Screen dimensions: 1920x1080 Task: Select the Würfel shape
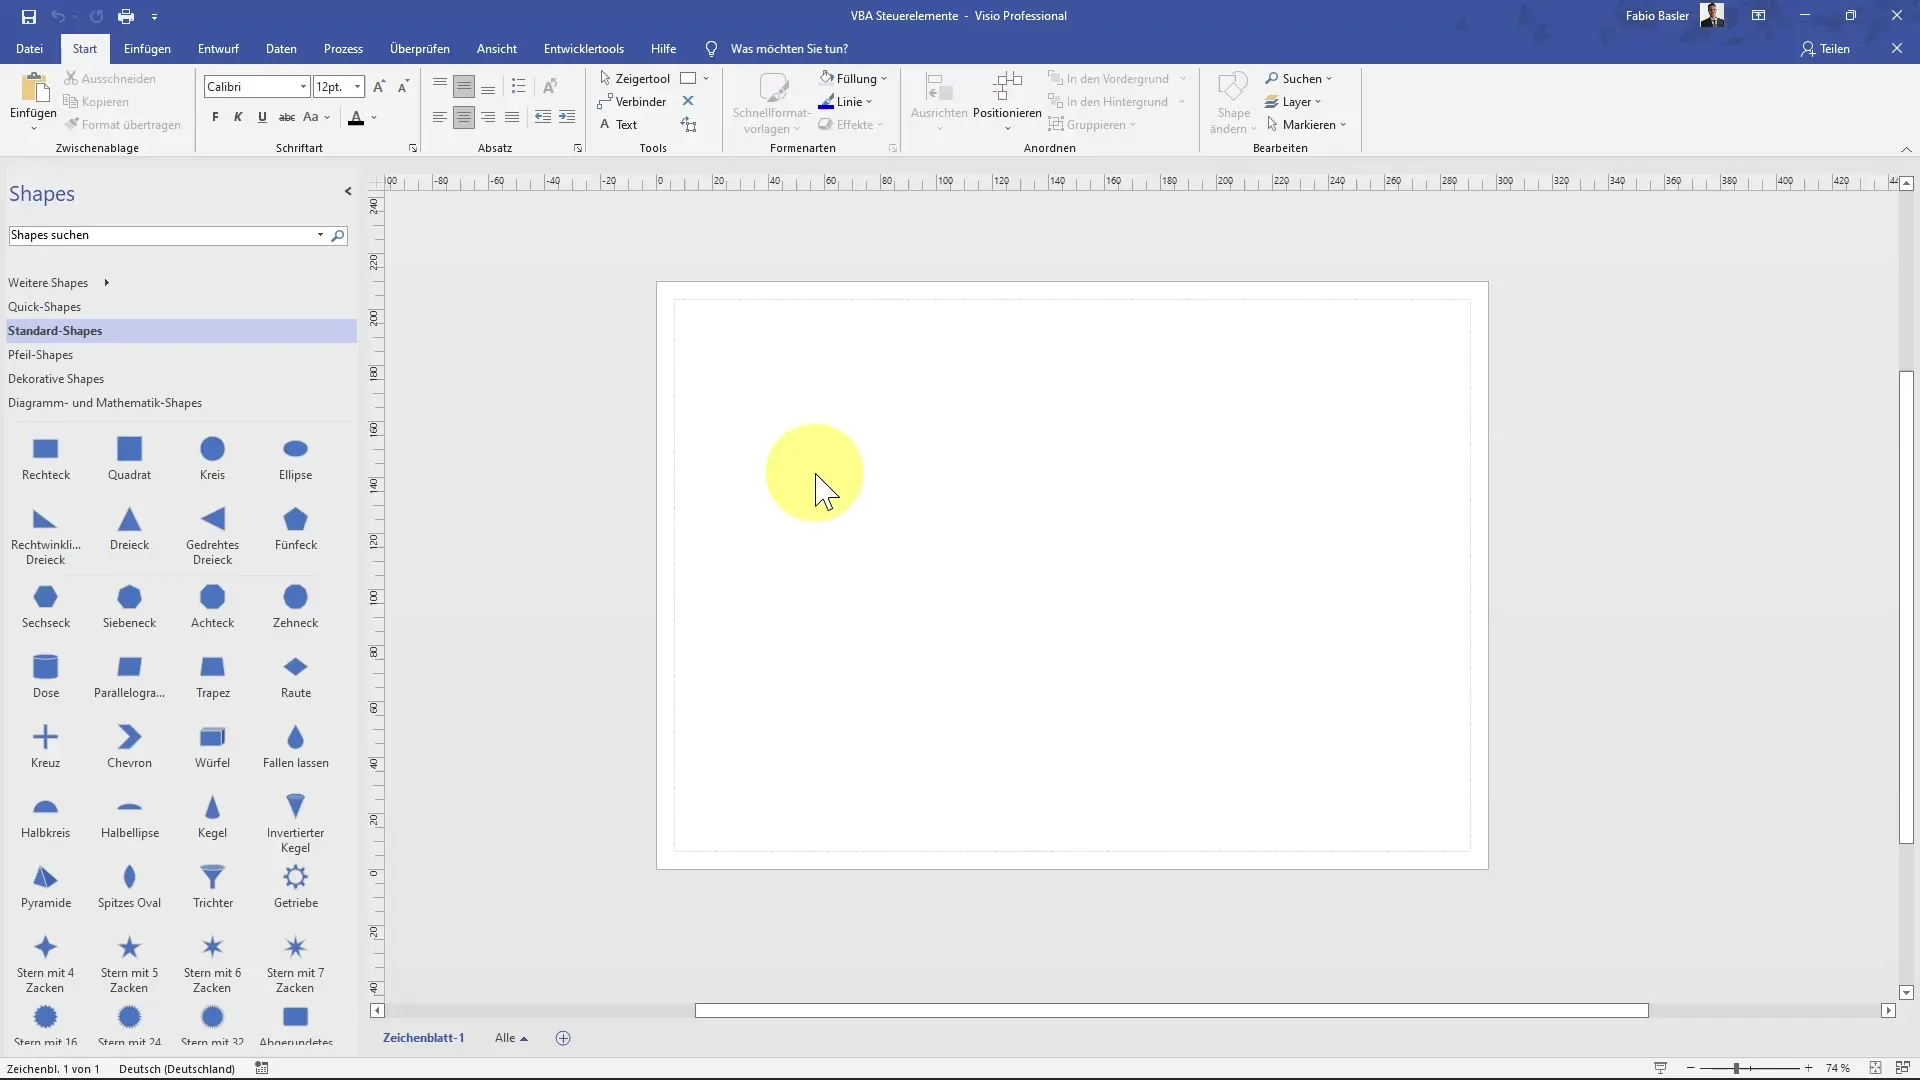click(212, 746)
